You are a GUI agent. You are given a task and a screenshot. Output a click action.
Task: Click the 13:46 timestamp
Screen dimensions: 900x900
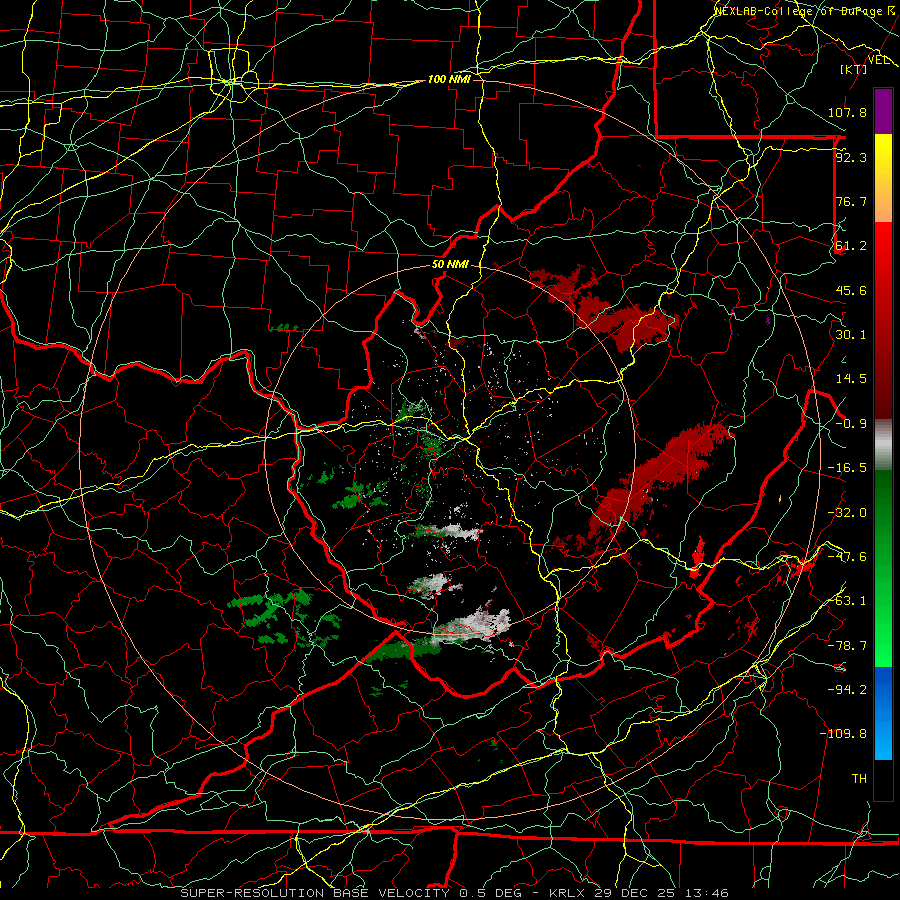point(709,893)
